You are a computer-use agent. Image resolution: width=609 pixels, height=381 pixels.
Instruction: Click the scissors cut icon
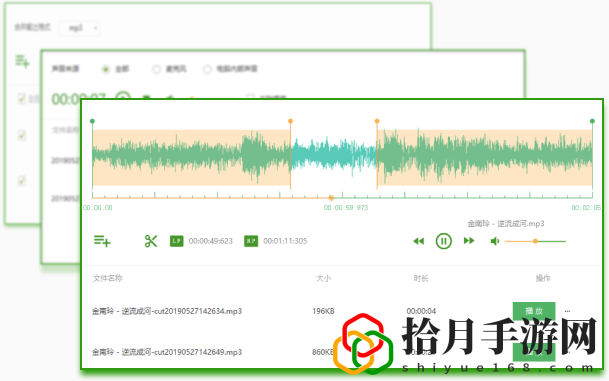[x=151, y=241]
